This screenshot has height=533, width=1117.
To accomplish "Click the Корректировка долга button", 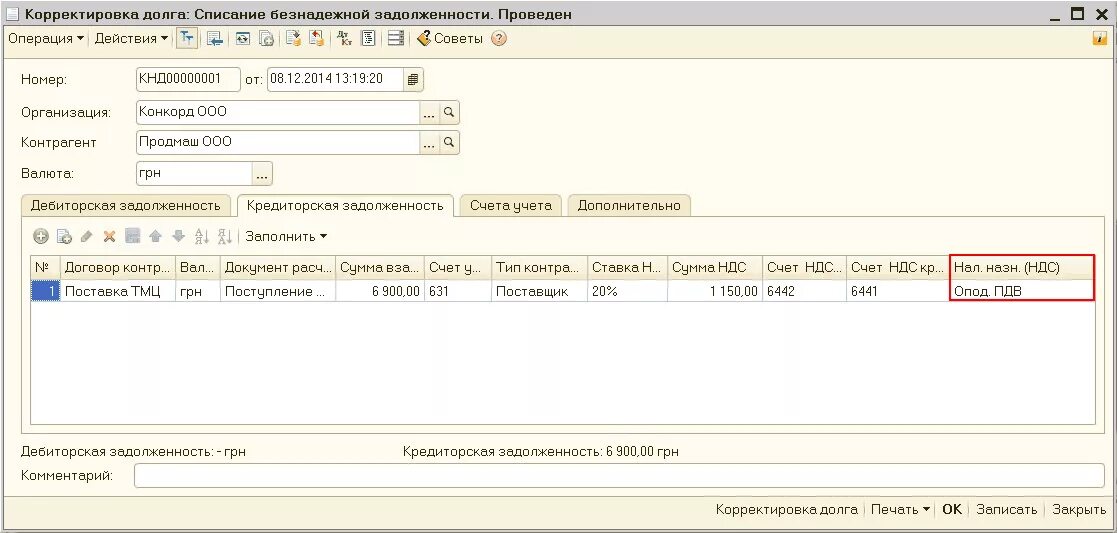I will (x=786, y=509).
